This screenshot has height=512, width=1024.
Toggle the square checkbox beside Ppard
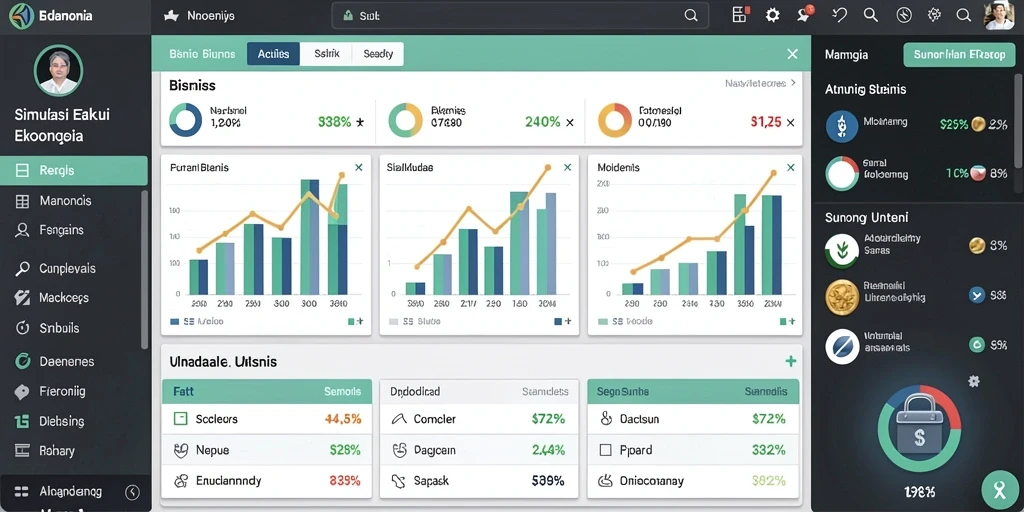point(605,450)
